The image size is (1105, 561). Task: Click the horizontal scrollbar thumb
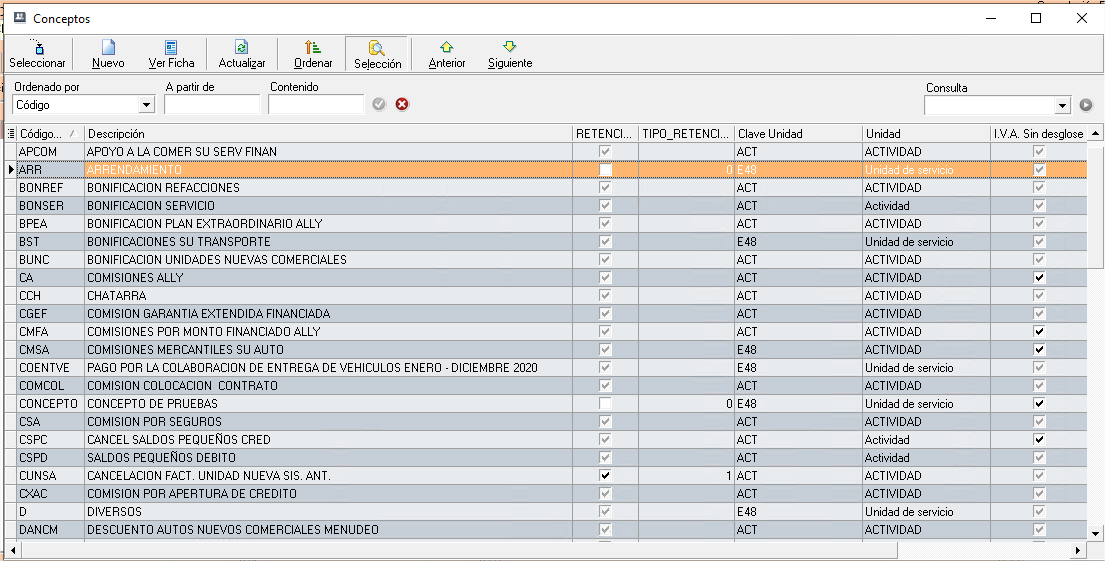tap(459, 550)
